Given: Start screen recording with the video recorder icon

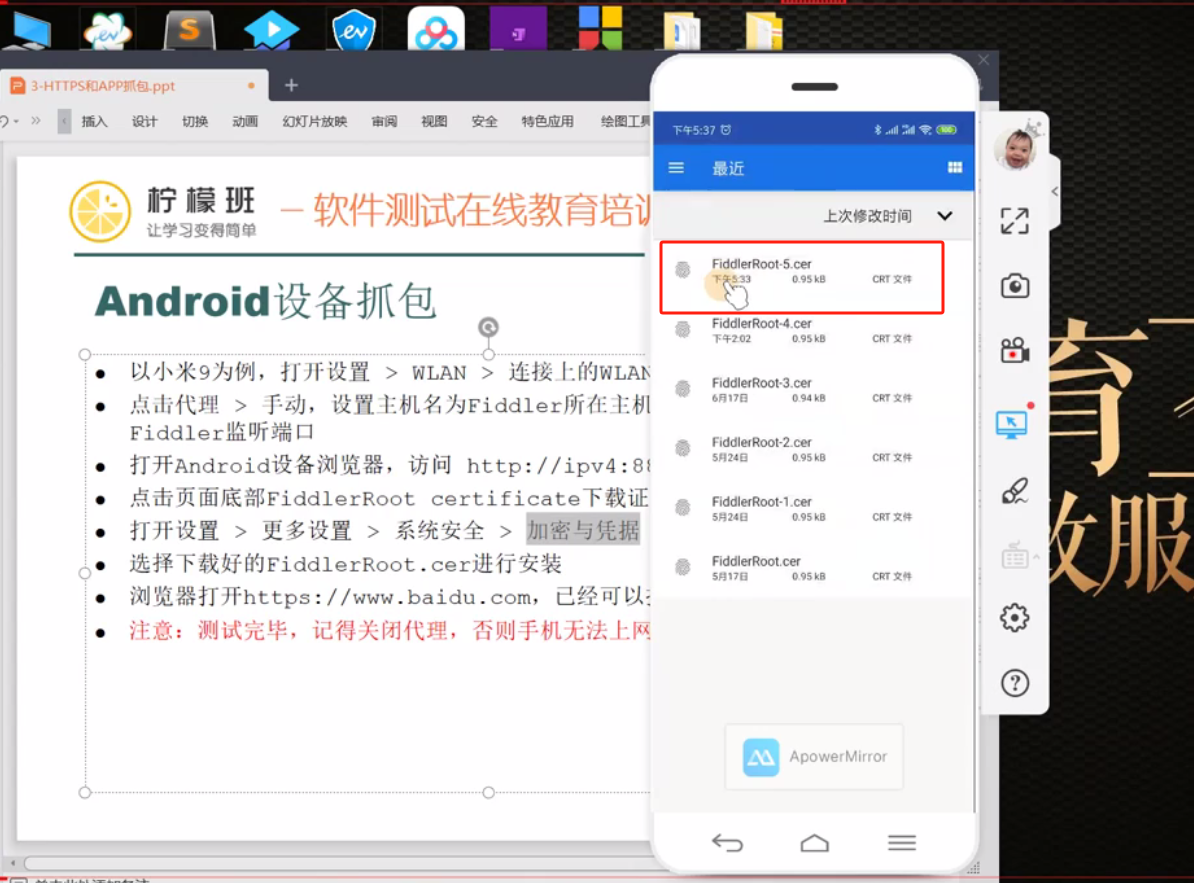Looking at the screenshot, I should coord(1014,350).
